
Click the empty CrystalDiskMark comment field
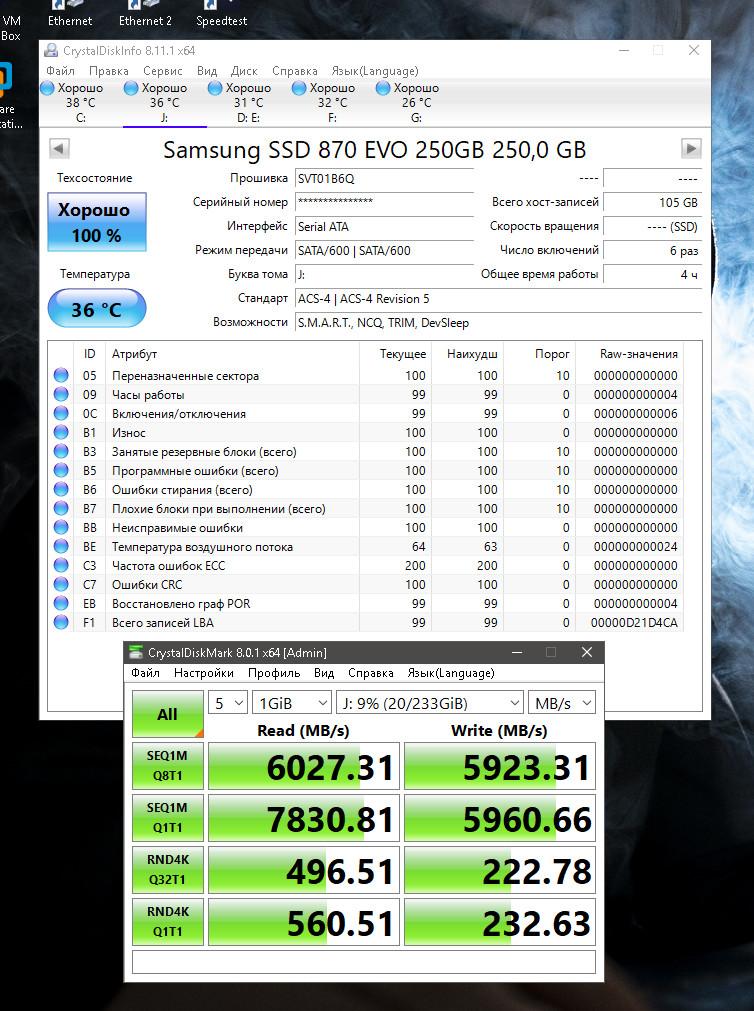(364, 962)
